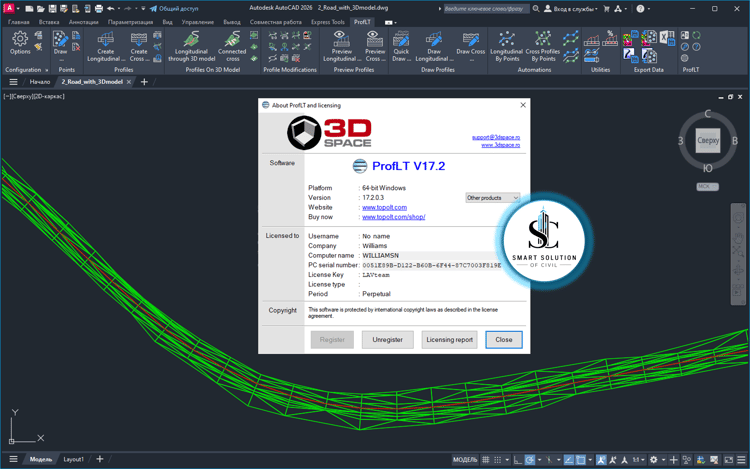Switch to the Layout1 tab
Image resolution: width=750 pixels, height=469 pixels.
click(x=74, y=459)
